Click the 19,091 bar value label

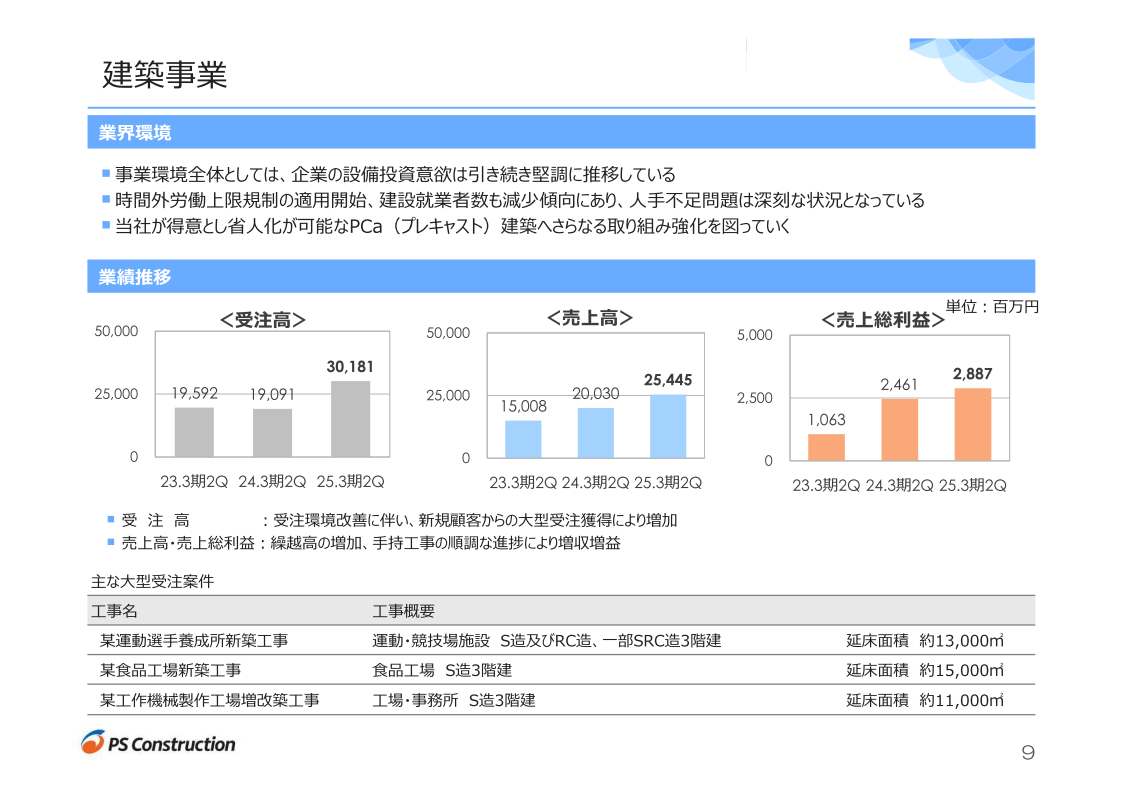pyautogui.click(x=272, y=394)
